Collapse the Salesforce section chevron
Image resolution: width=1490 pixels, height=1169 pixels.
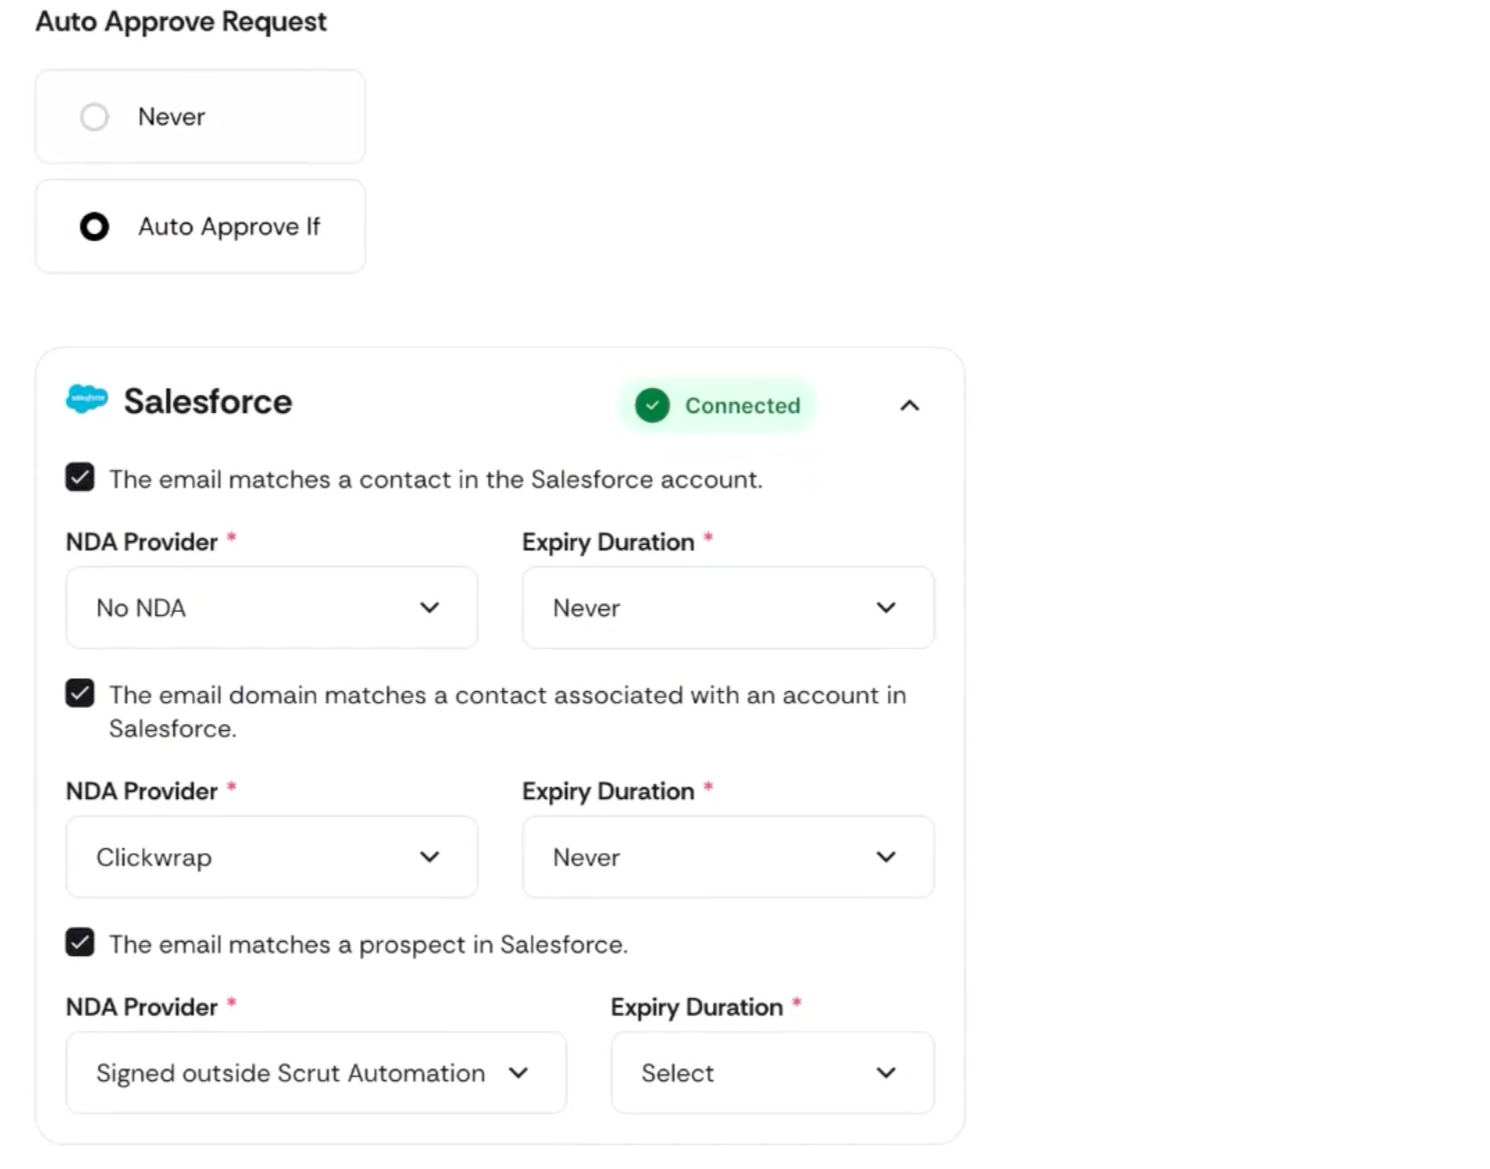pyautogui.click(x=909, y=406)
